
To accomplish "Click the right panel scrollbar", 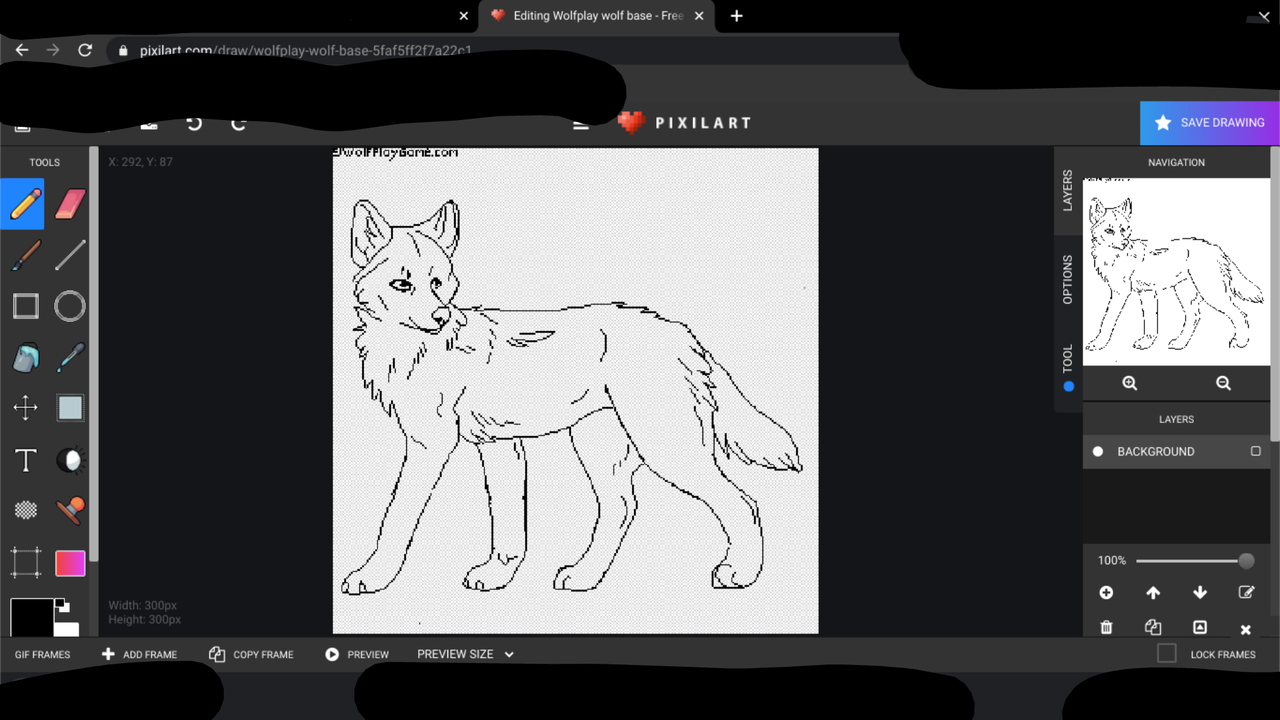I will click(1275, 295).
